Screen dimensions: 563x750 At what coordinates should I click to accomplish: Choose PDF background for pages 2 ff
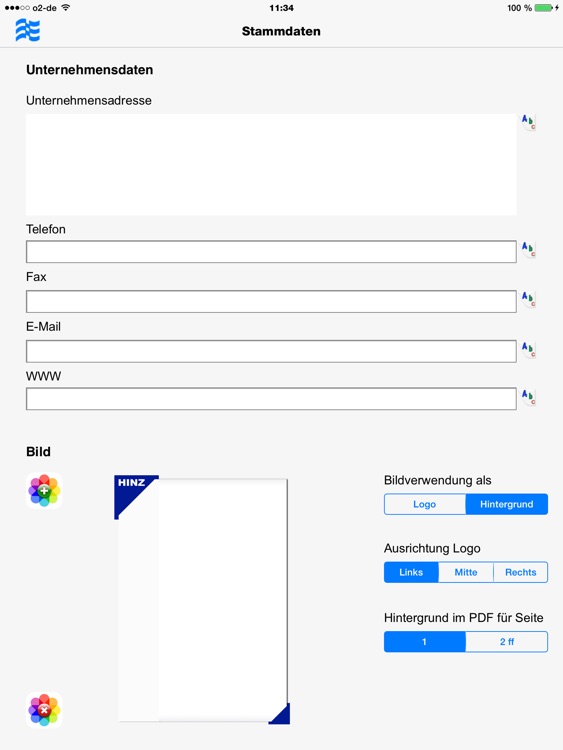[507, 641]
